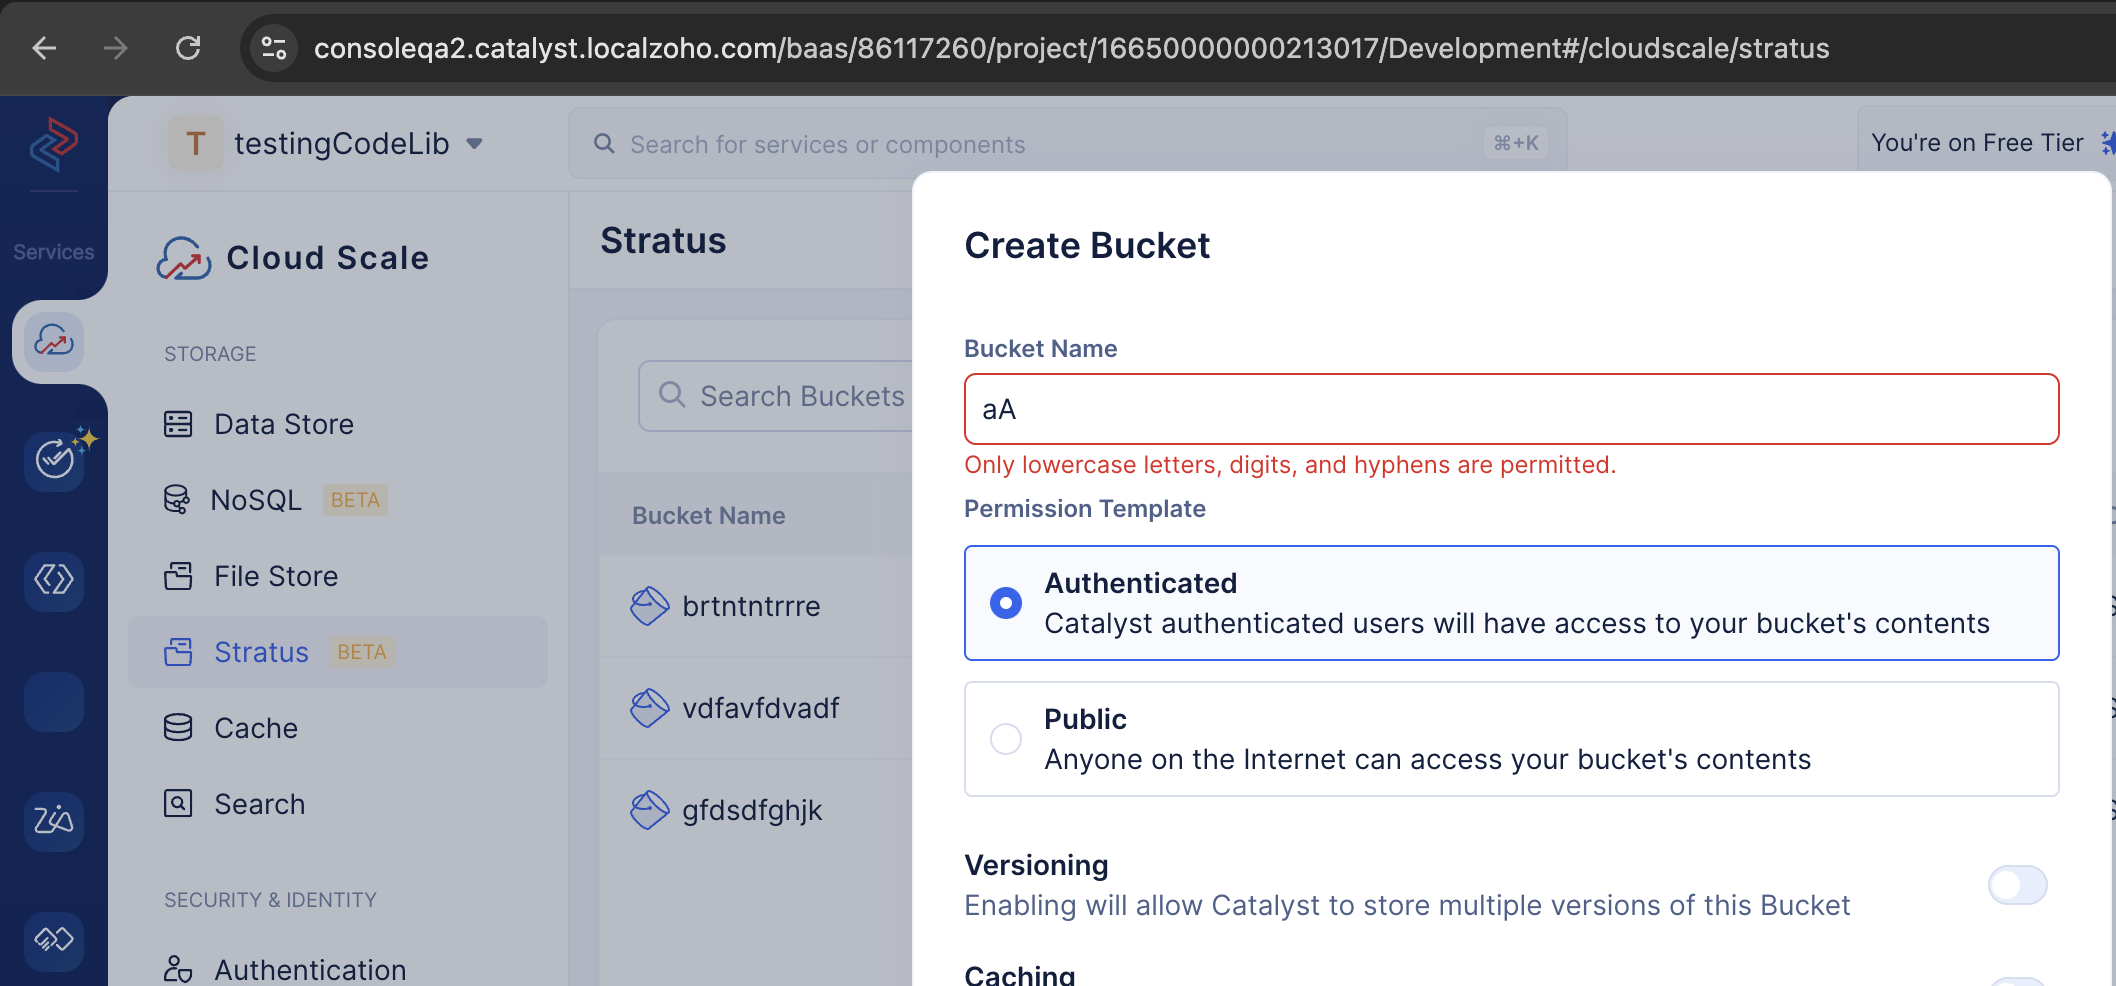Image resolution: width=2116 pixels, height=986 pixels.
Task: Click the browser address bar URL
Action: (1071, 48)
